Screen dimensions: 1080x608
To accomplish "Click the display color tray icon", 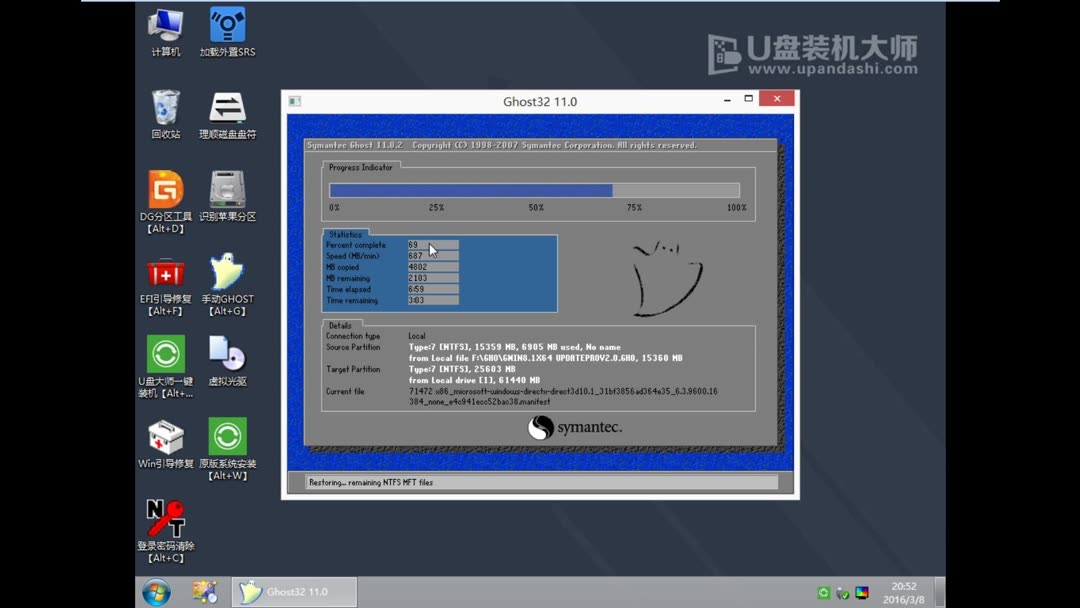I will coord(861,593).
